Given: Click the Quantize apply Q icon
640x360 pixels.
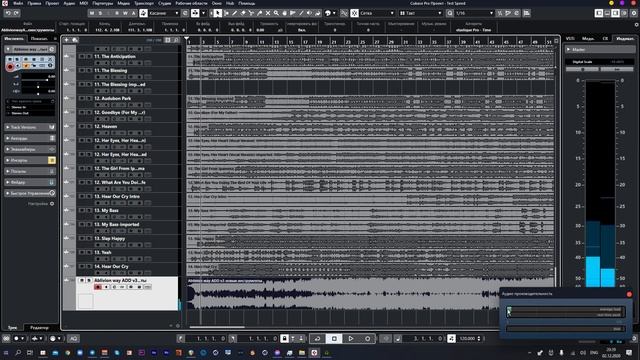Looking at the screenshot, I should [x=450, y=13].
